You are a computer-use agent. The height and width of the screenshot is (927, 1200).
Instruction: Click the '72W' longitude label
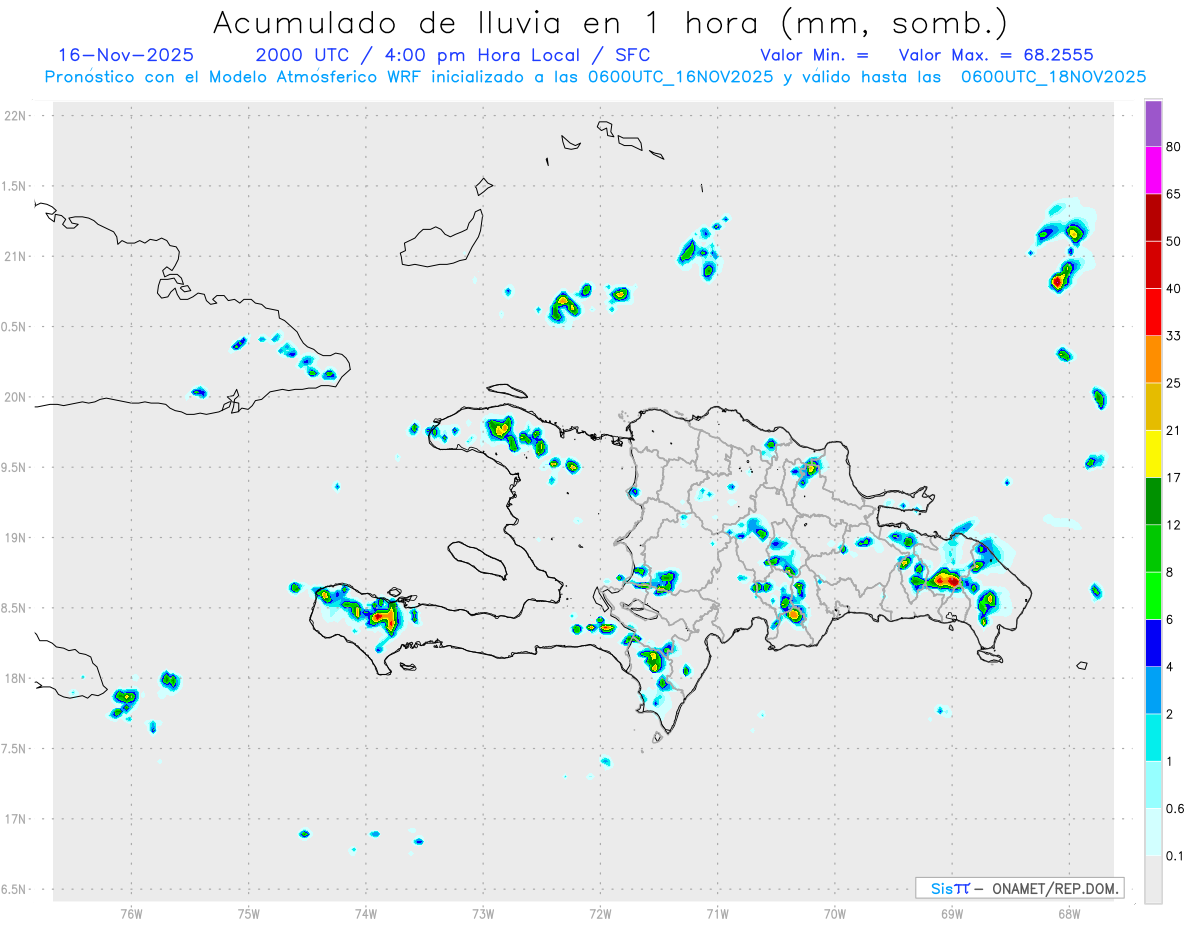click(x=600, y=914)
